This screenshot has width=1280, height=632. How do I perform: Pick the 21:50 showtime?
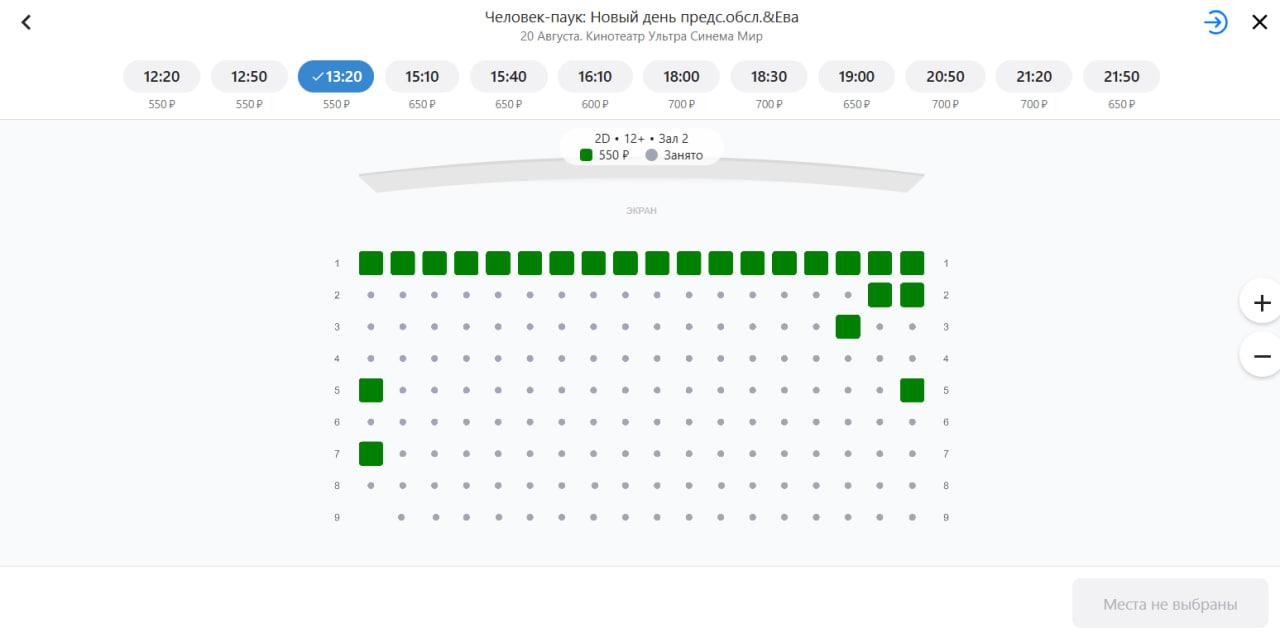coord(1121,77)
